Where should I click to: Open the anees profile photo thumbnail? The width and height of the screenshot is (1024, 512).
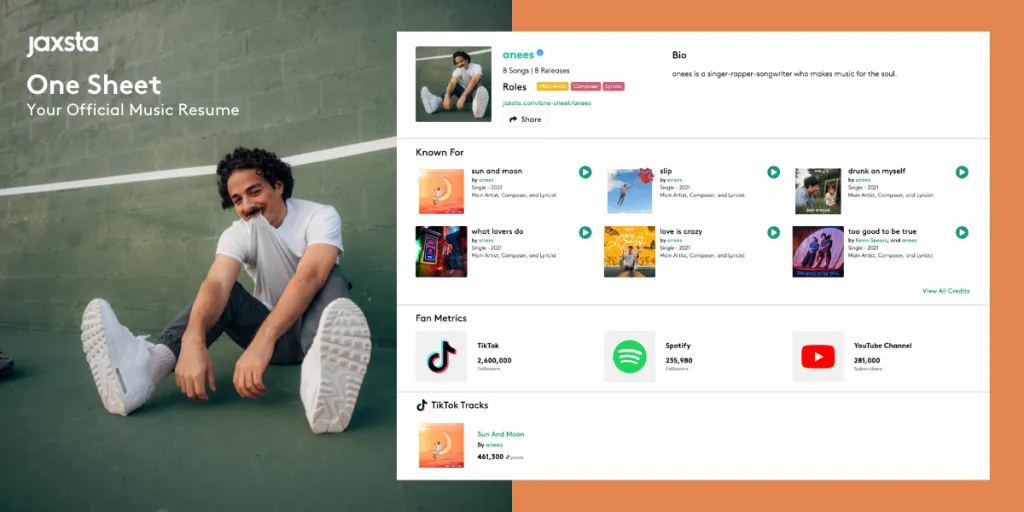[x=455, y=84]
